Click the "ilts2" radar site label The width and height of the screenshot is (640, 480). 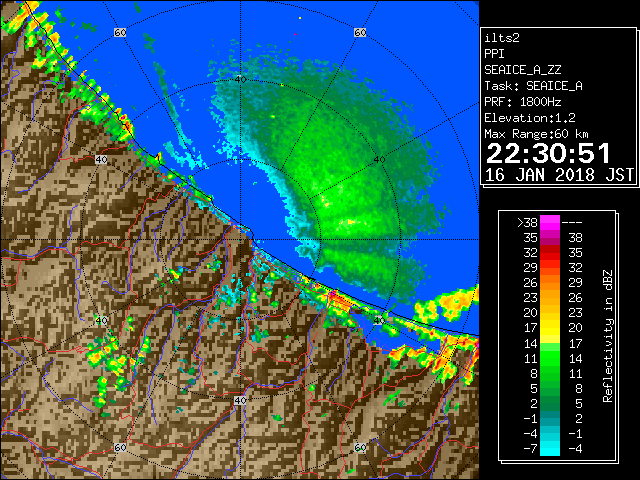[502, 38]
